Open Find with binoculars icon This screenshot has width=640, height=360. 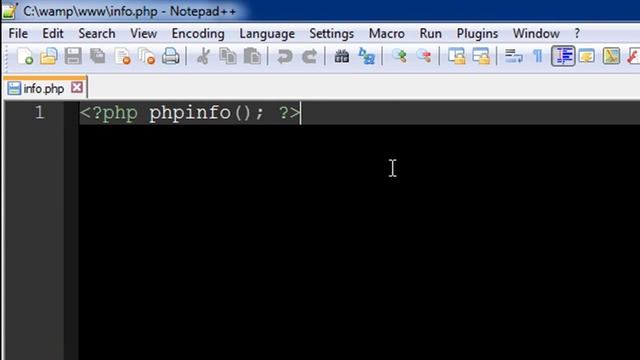(x=342, y=56)
